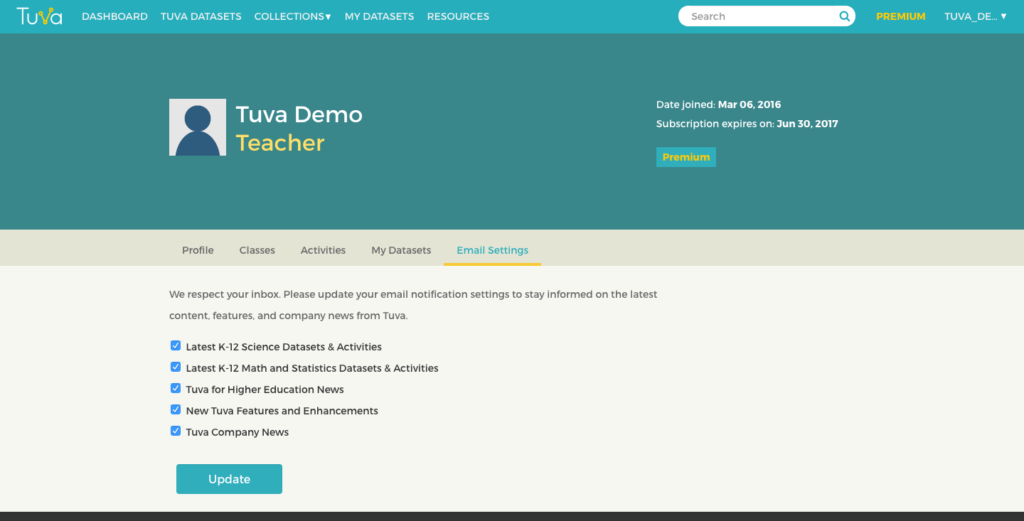Click the Subscription expires Jun 30, 2017 text
This screenshot has width=1024, height=521.
coord(747,123)
